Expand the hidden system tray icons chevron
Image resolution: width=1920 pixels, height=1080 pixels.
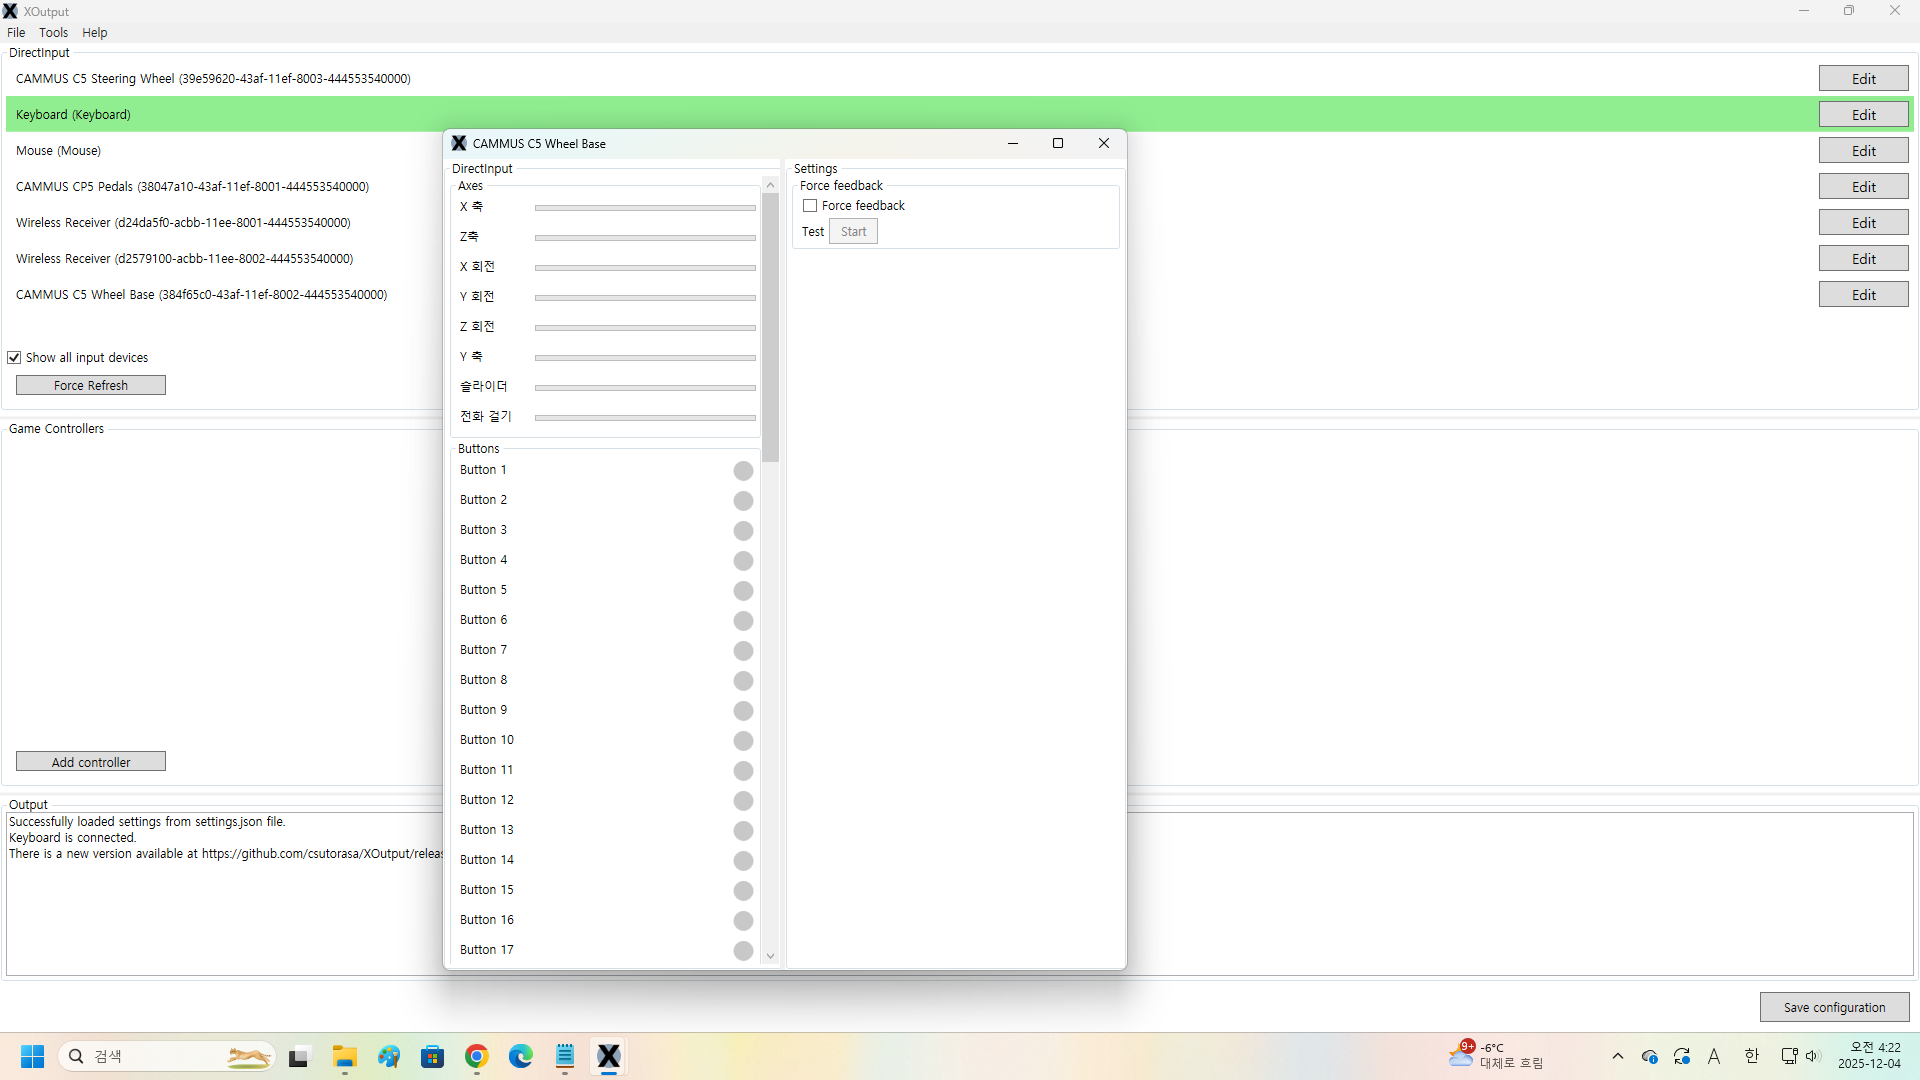click(1618, 1056)
